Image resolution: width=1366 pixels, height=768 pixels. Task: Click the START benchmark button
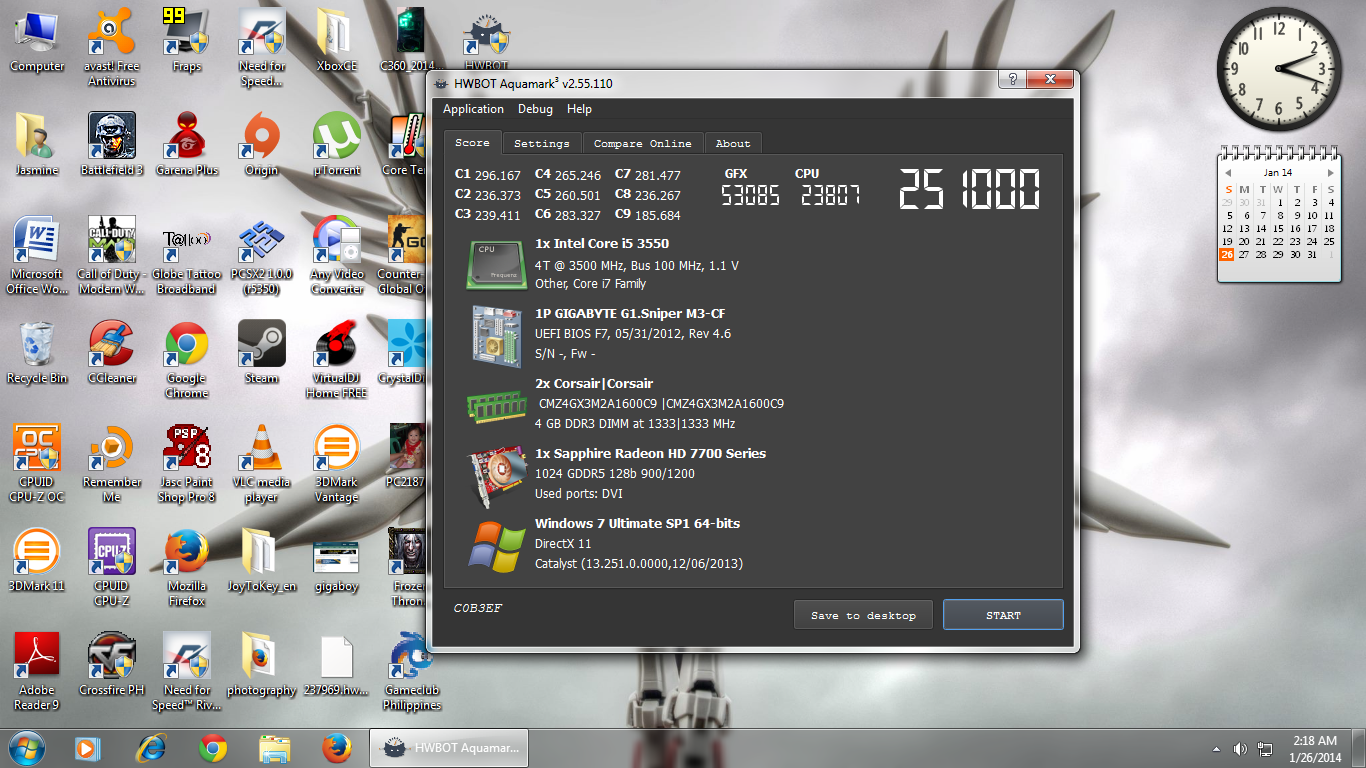(x=1003, y=615)
